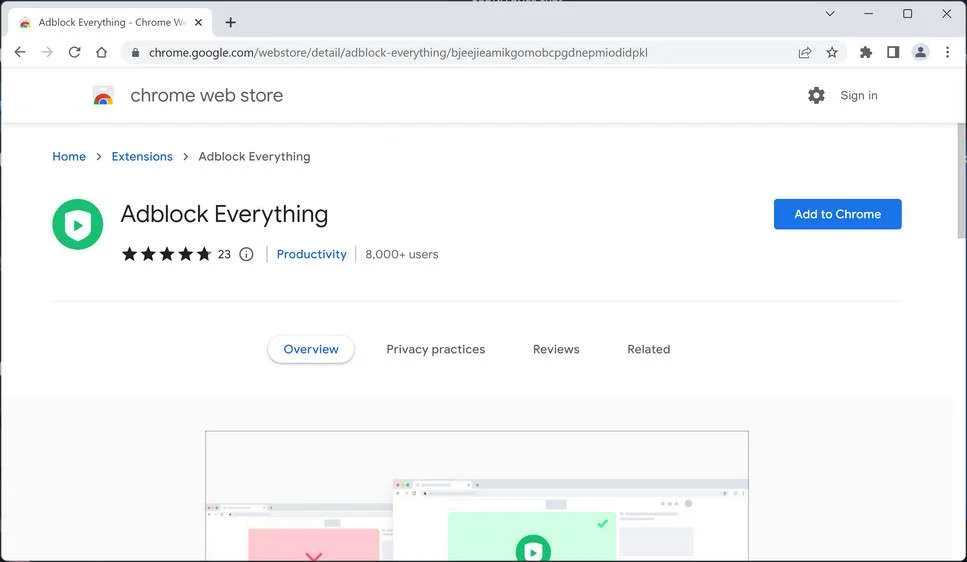Open the Reviews tab
Screen dimensions: 967x562
[x=556, y=349]
